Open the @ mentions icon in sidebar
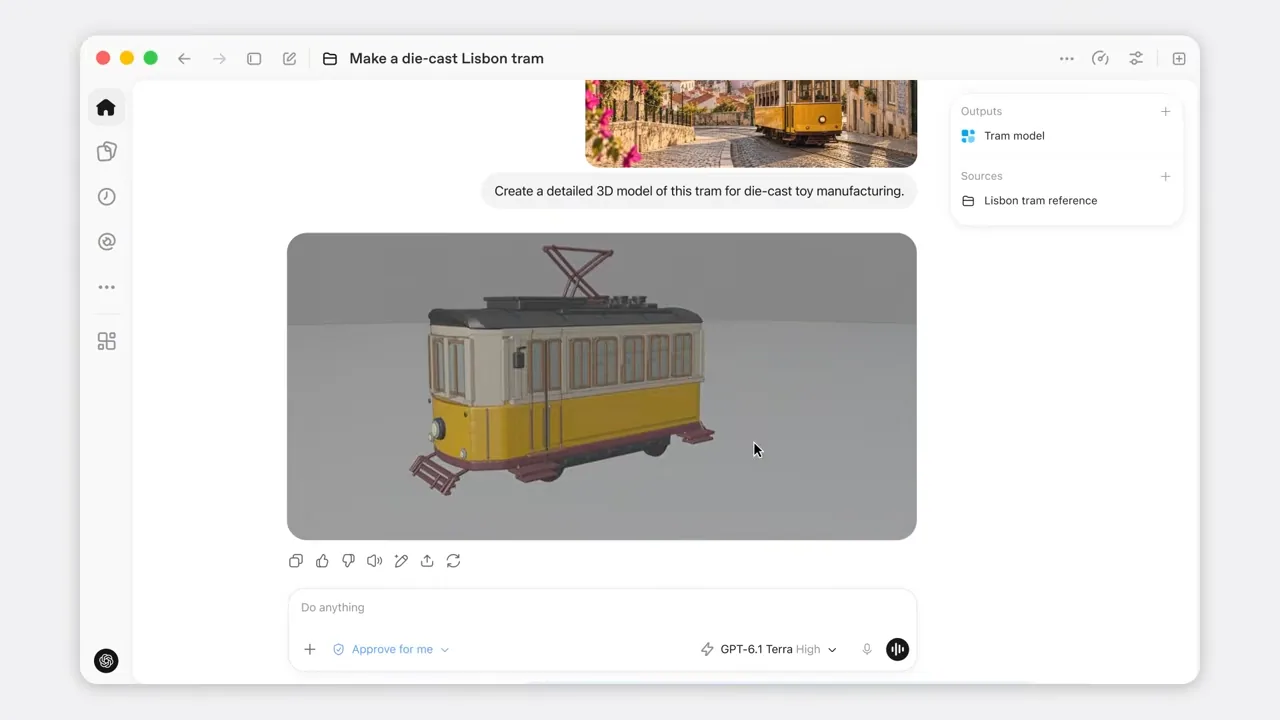Image resolution: width=1280 pixels, height=720 pixels. click(x=106, y=242)
